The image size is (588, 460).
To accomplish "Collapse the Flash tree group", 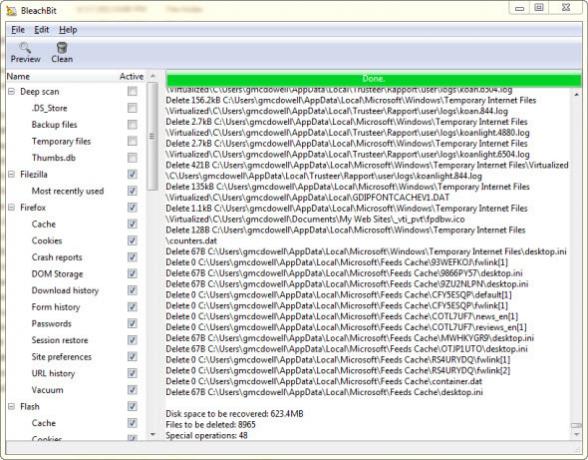I will click(12, 406).
